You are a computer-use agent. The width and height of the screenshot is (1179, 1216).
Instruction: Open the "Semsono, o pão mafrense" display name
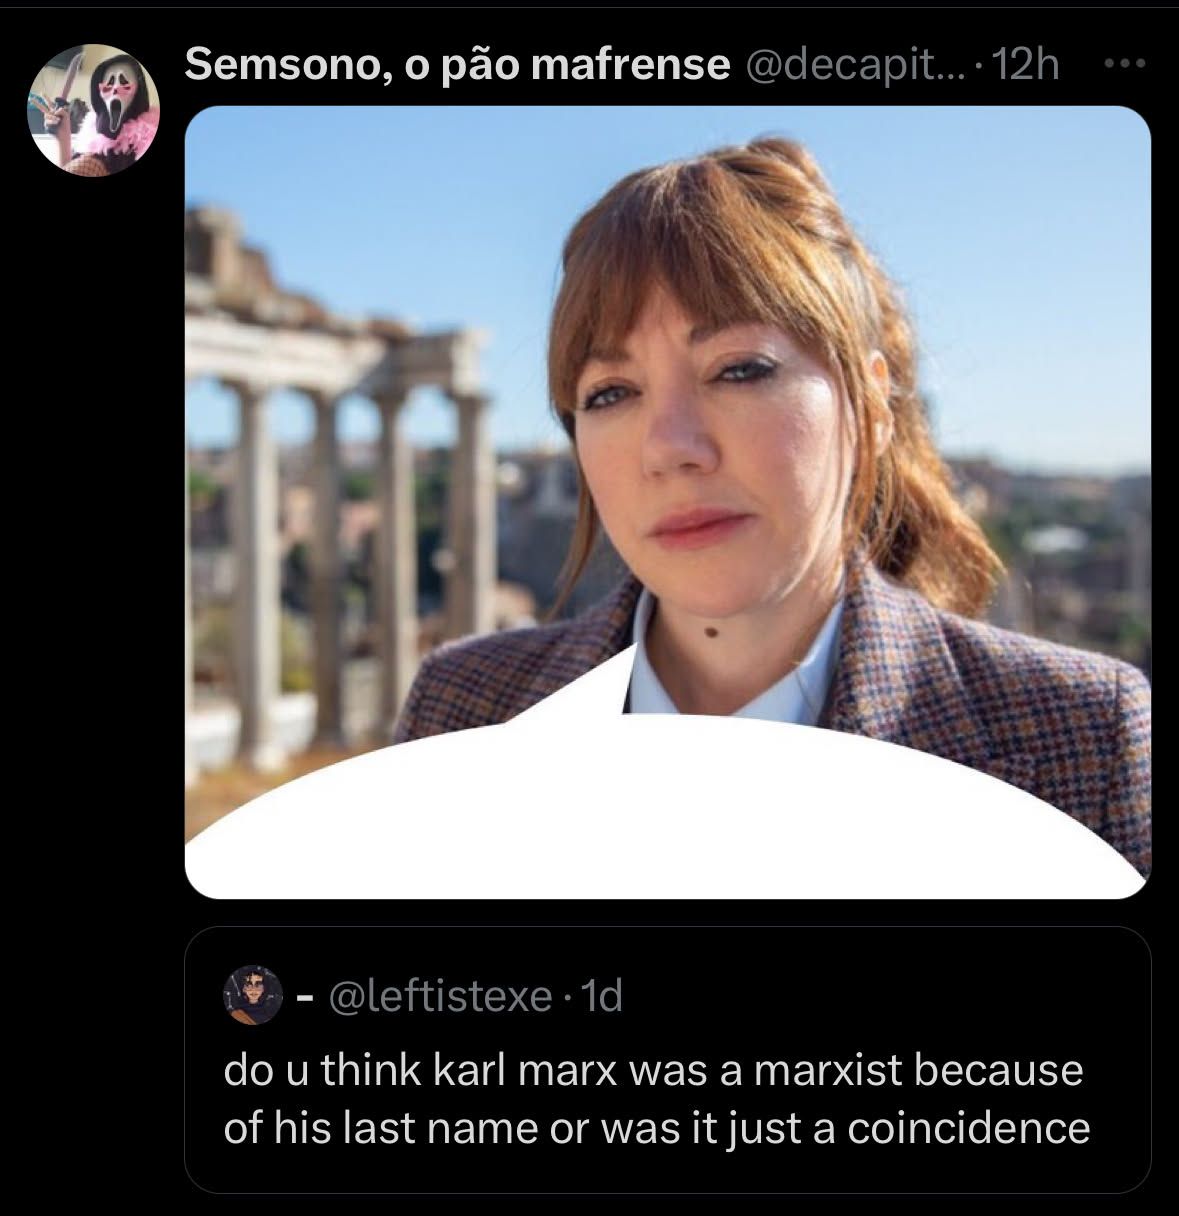tap(457, 66)
